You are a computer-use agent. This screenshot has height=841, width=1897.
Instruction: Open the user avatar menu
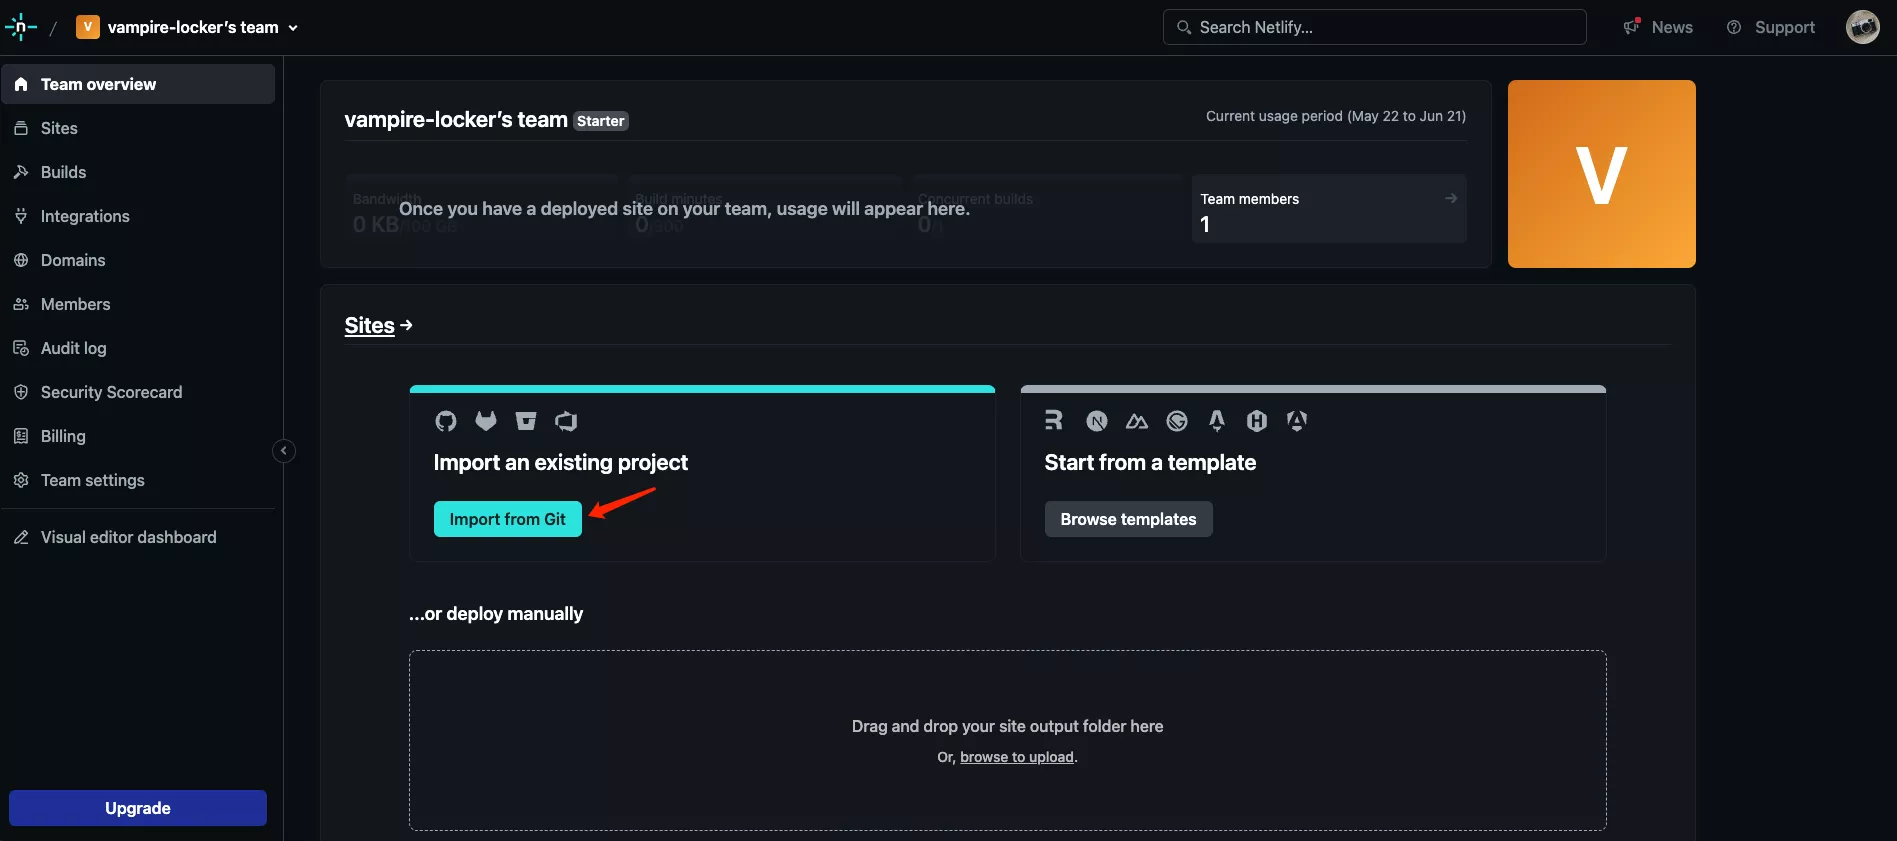click(x=1863, y=27)
